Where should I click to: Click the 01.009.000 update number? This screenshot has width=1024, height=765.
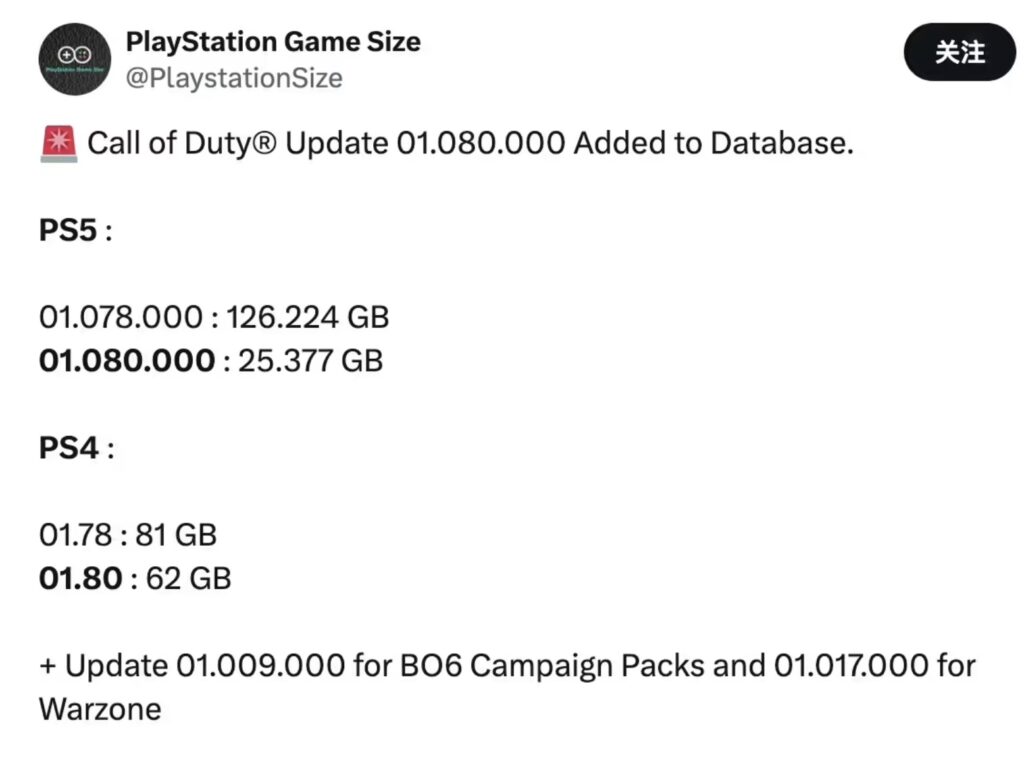coord(261,666)
